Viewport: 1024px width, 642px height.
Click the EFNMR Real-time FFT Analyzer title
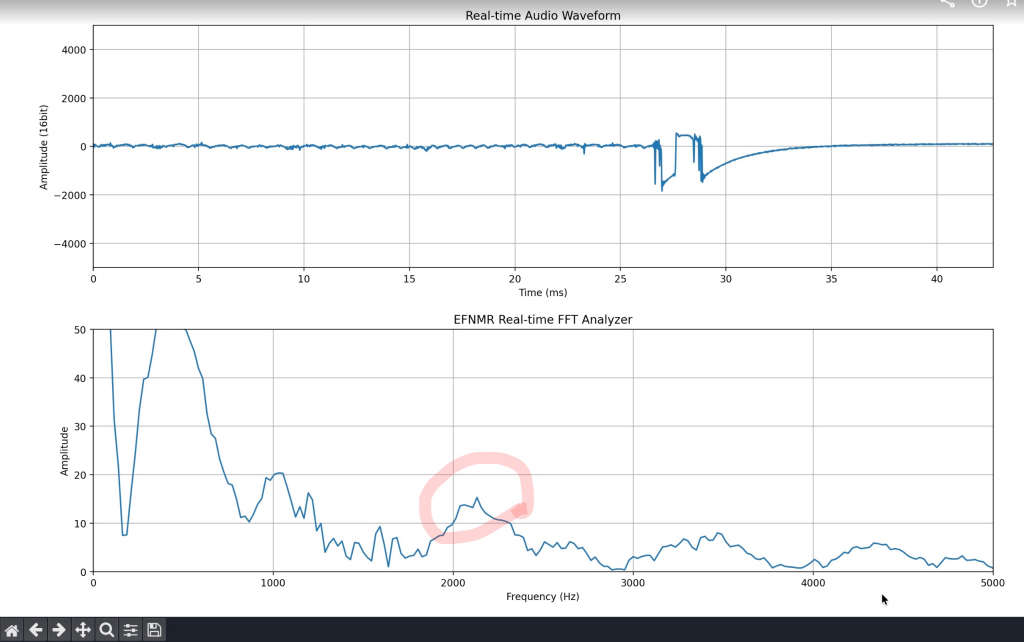point(543,319)
